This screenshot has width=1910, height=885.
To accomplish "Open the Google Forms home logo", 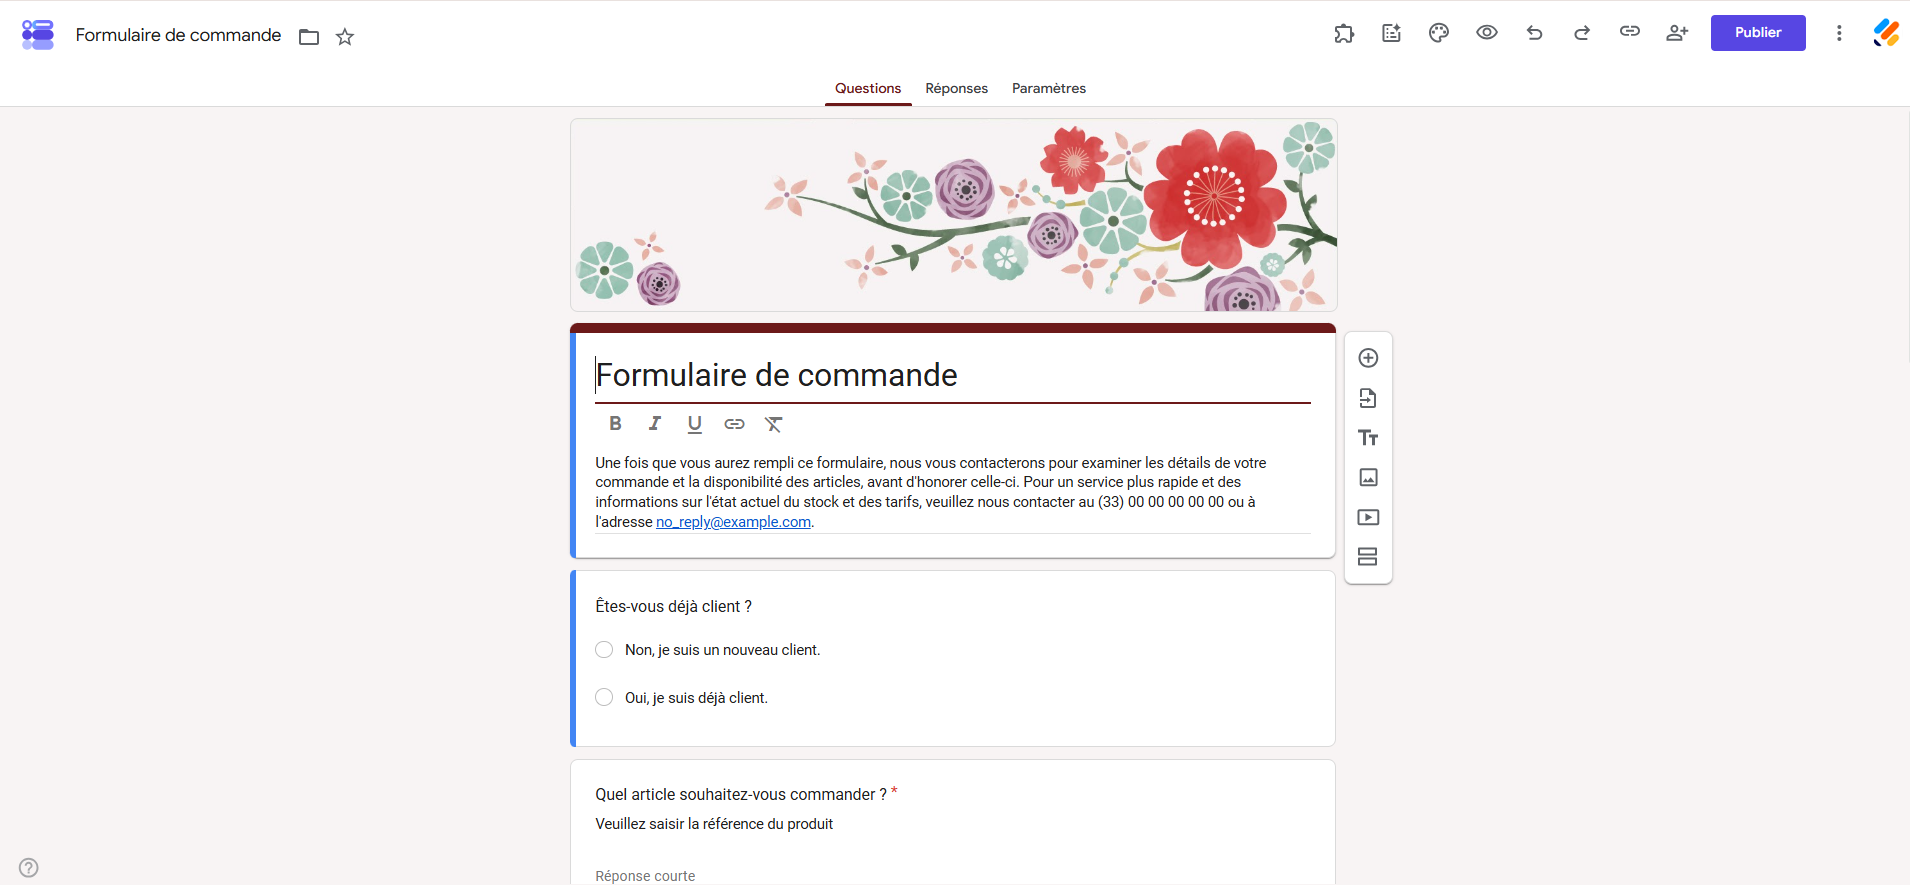I will click(x=38, y=34).
